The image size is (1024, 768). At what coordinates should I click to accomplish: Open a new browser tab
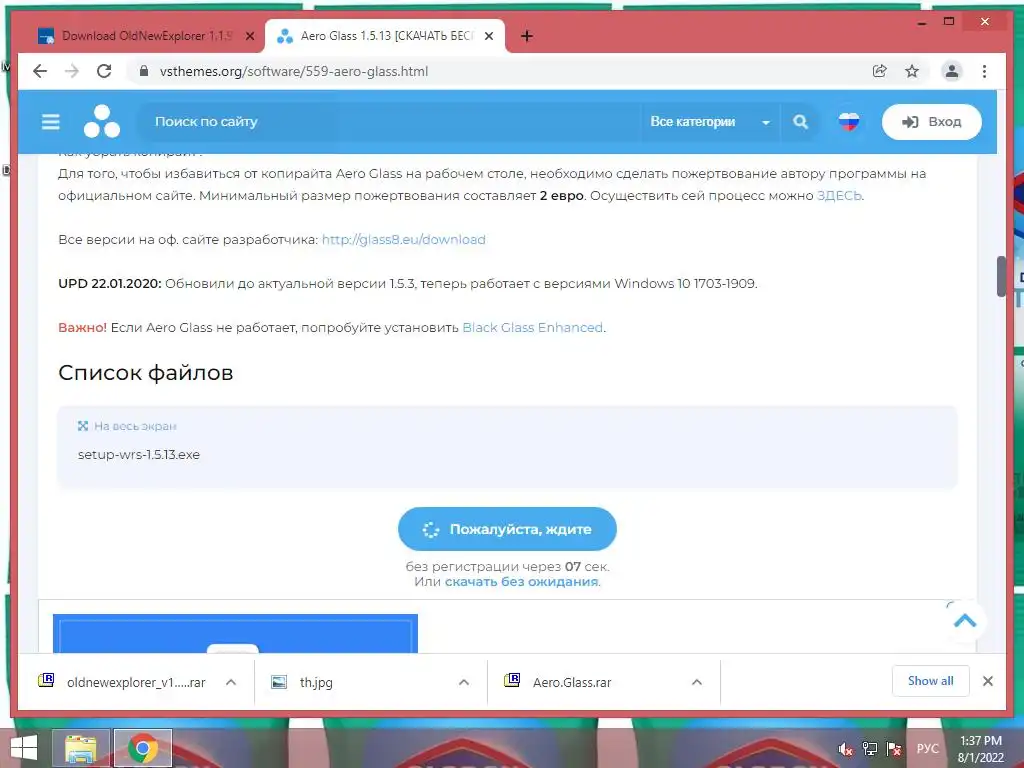[x=526, y=37]
